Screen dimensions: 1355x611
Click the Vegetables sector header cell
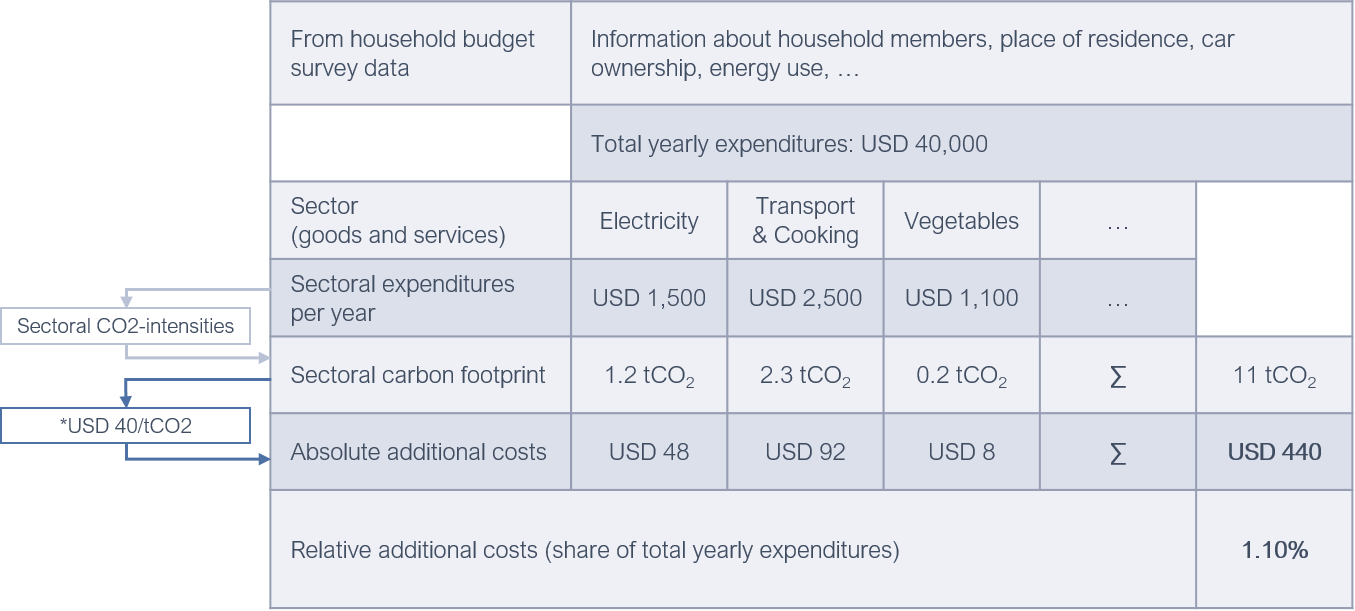961,221
